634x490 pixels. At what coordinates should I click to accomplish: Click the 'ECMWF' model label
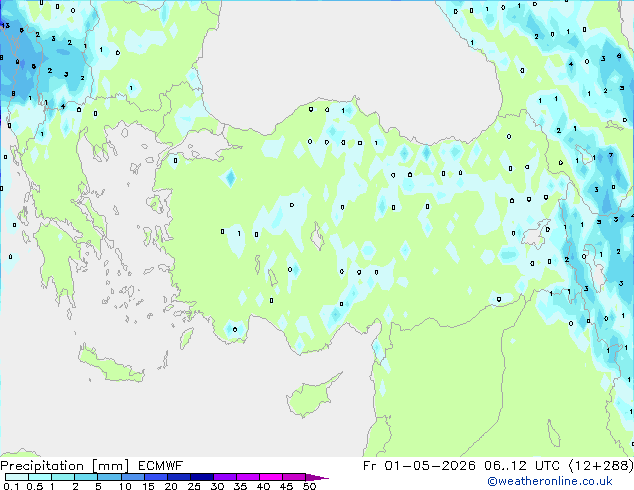160,466
